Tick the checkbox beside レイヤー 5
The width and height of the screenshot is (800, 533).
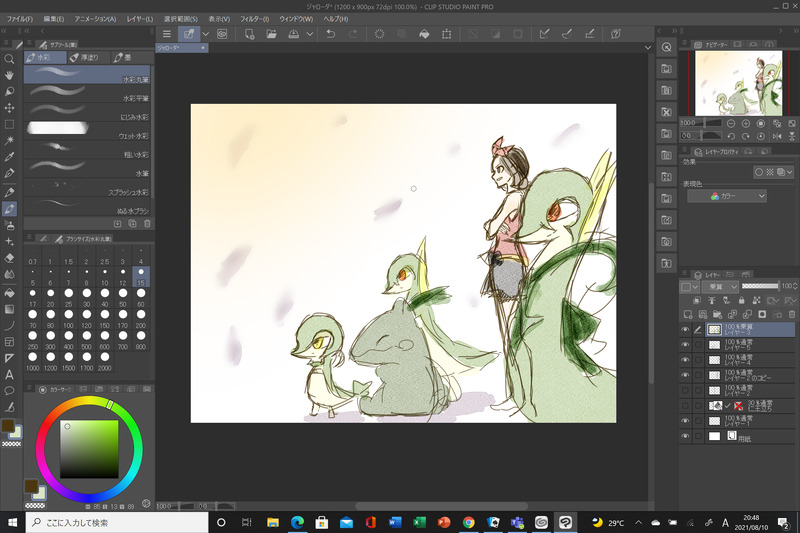pyautogui.click(x=698, y=345)
